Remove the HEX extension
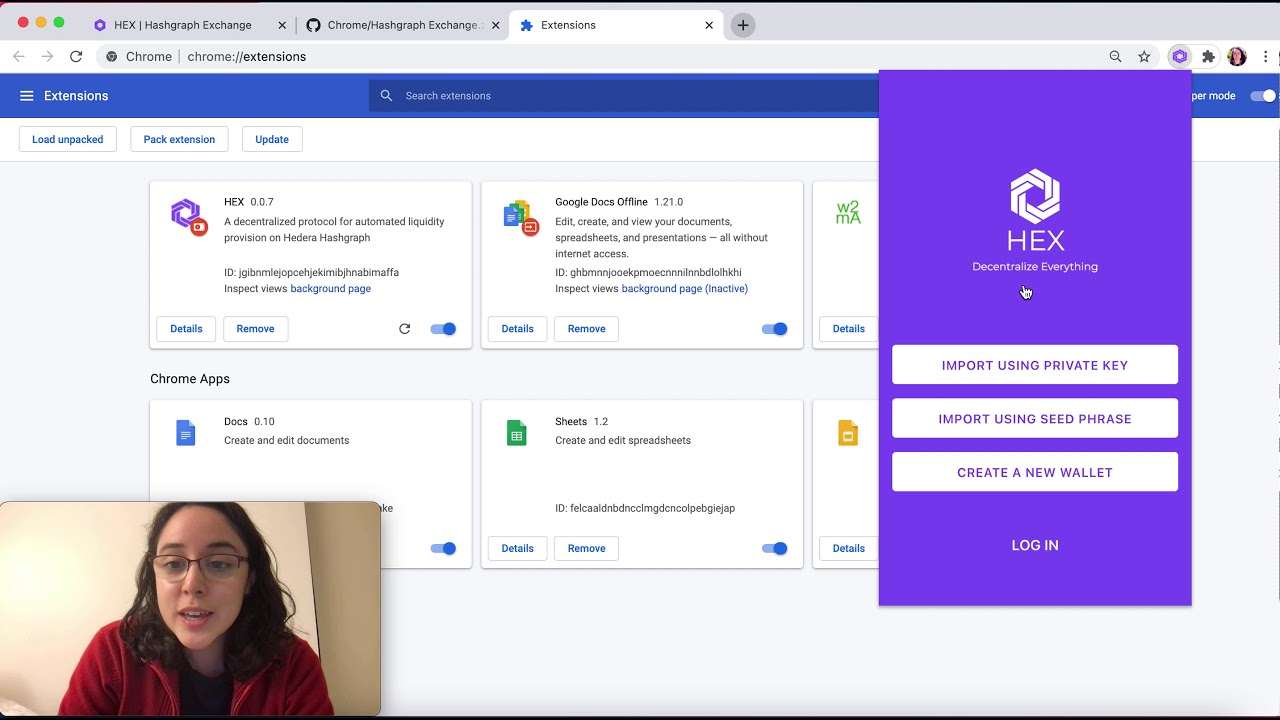The height and width of the screenshot is (720, 1280). 255,329
